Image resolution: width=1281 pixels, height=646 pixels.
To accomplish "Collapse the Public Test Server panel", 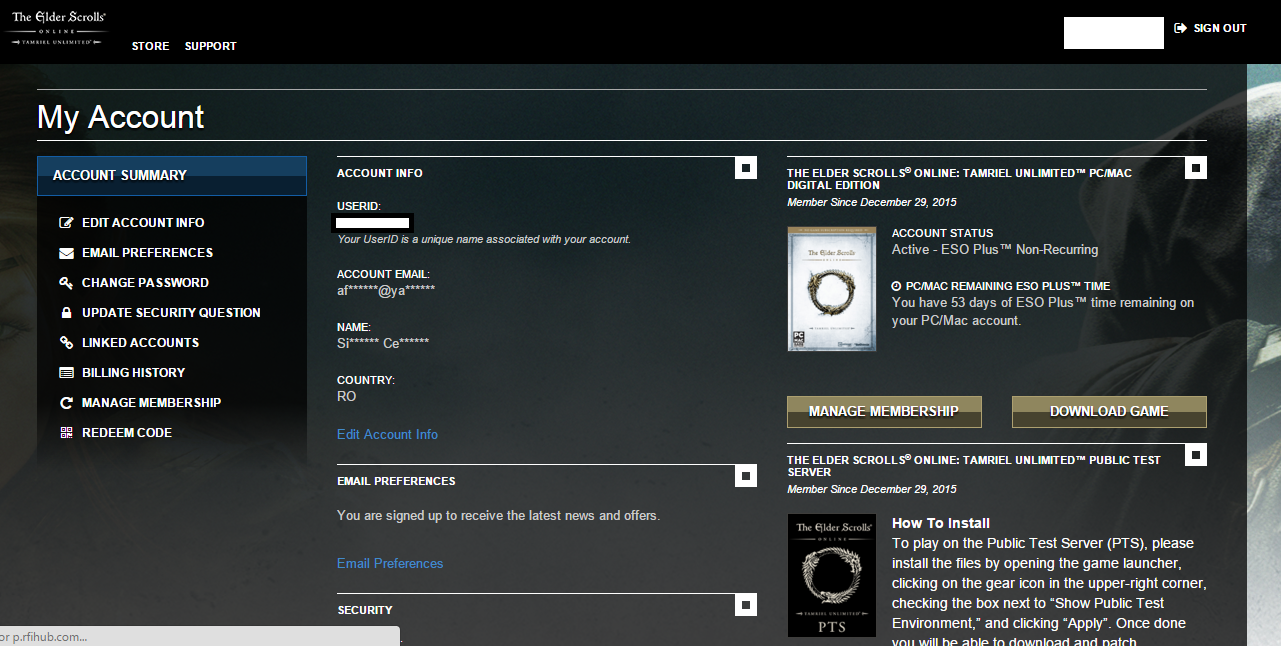I will click(1196, 455).
